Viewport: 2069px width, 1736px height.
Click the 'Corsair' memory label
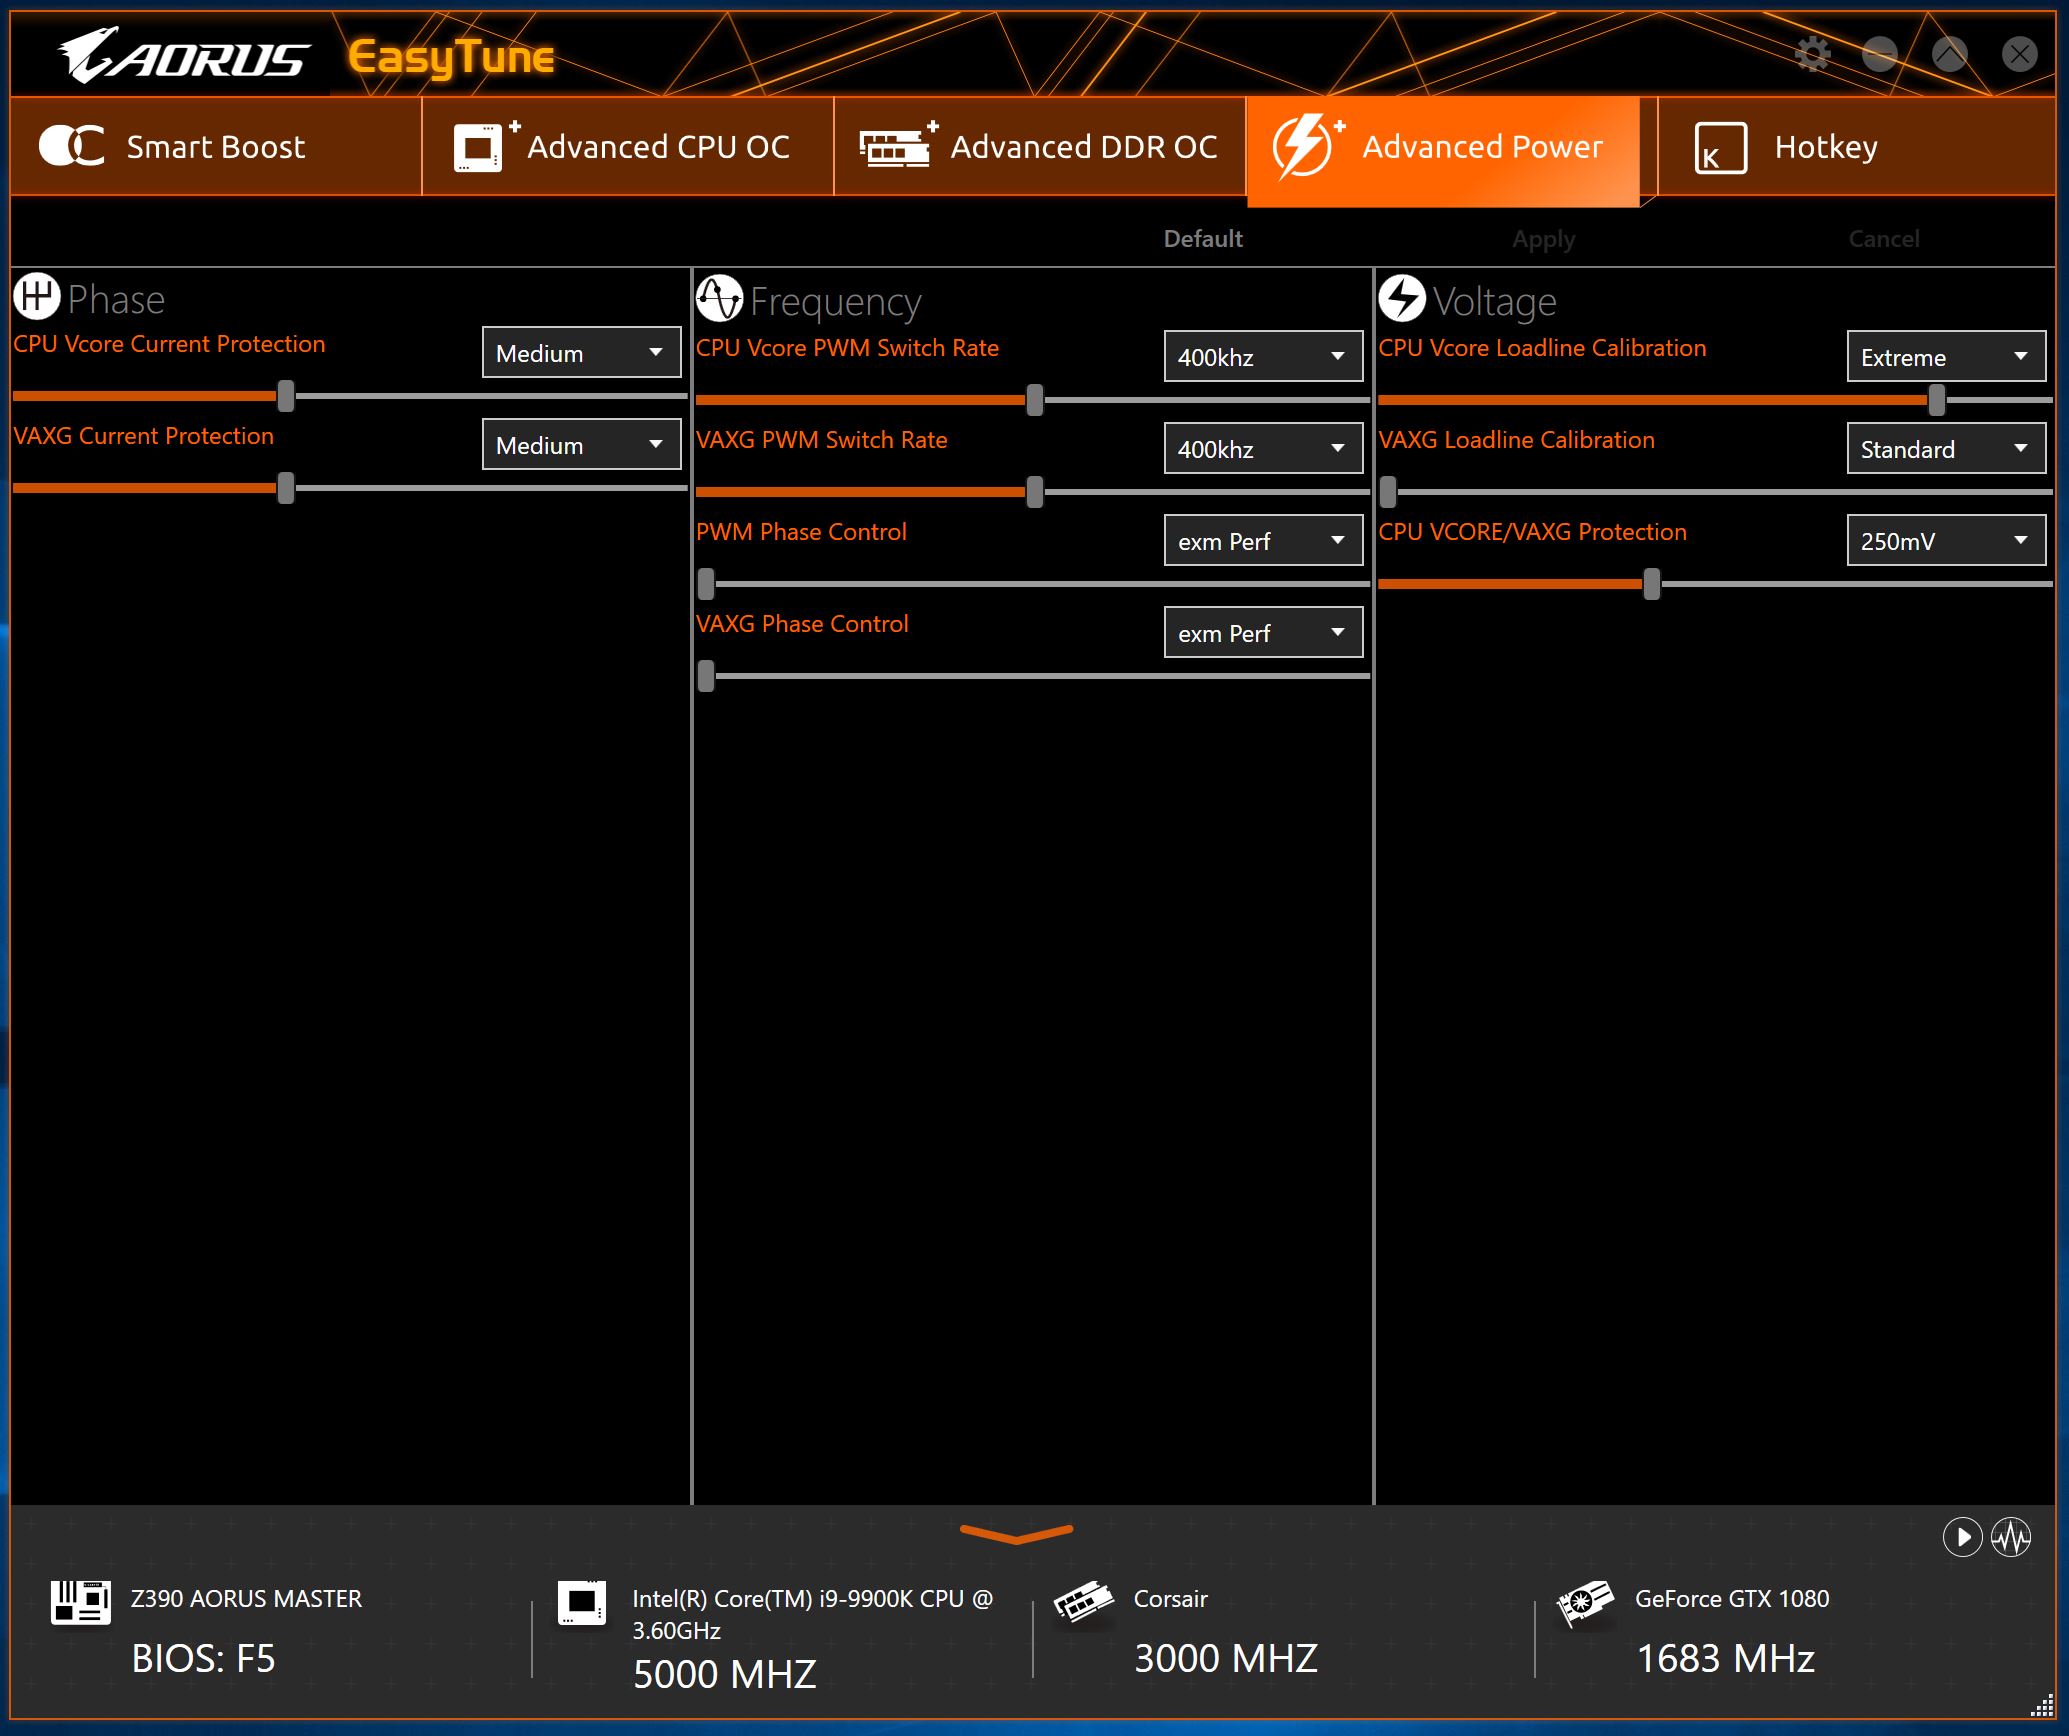click(x=1171, y=1599)
